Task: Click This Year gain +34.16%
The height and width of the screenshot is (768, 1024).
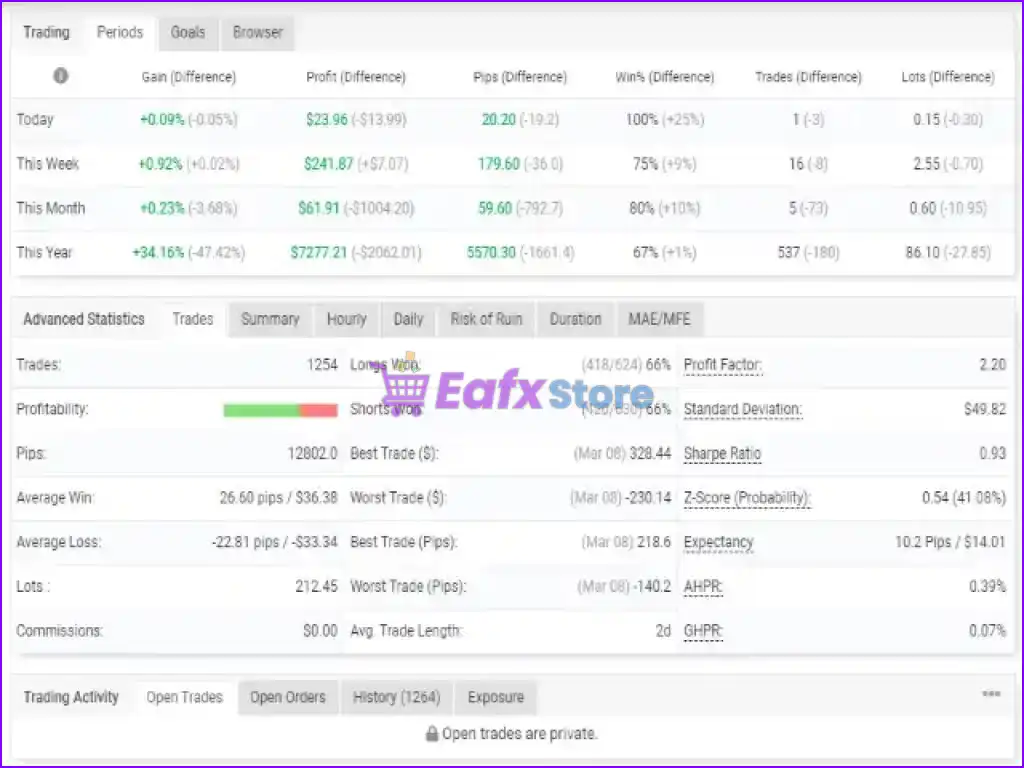Action: click(x=158, y=253)
